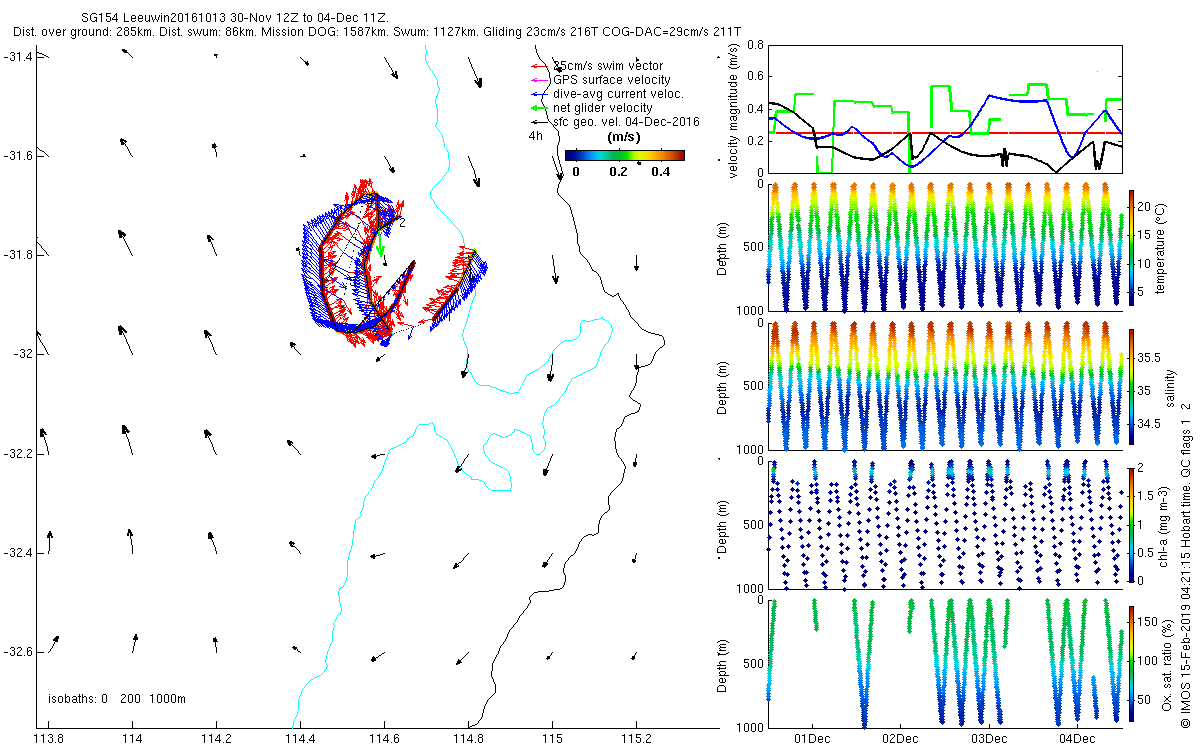Click the temperature (°C) color scale
Screen dimensions: 1200x750
tap(1132, 247)
